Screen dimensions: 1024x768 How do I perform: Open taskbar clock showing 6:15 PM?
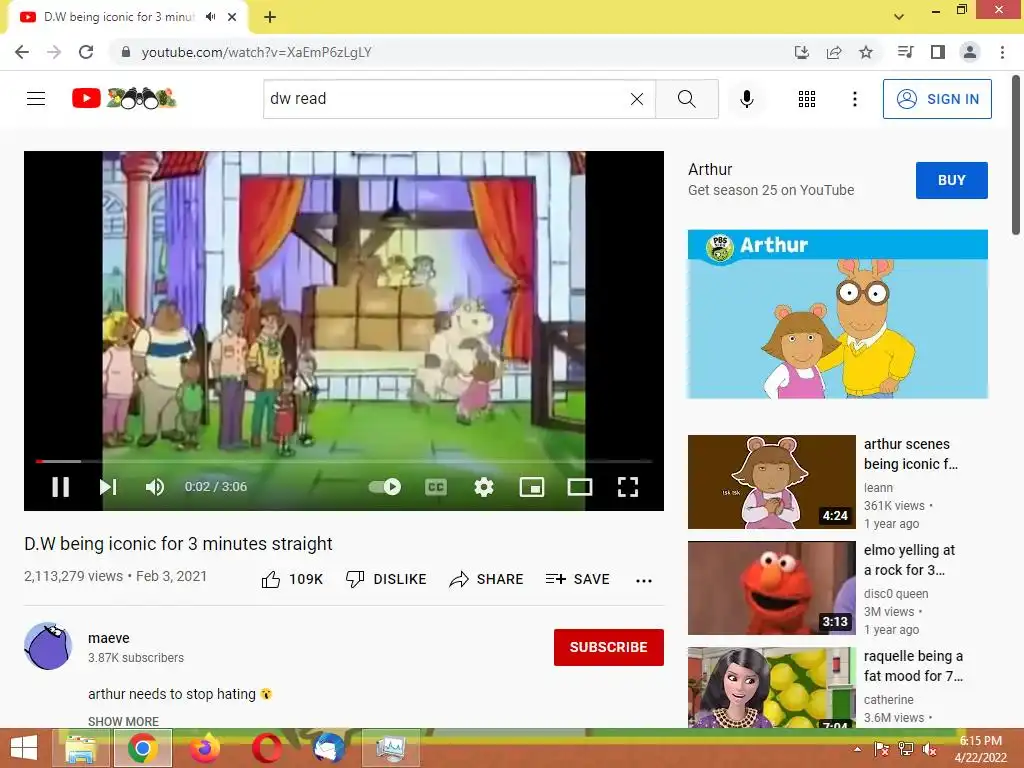tap(980, 749)
